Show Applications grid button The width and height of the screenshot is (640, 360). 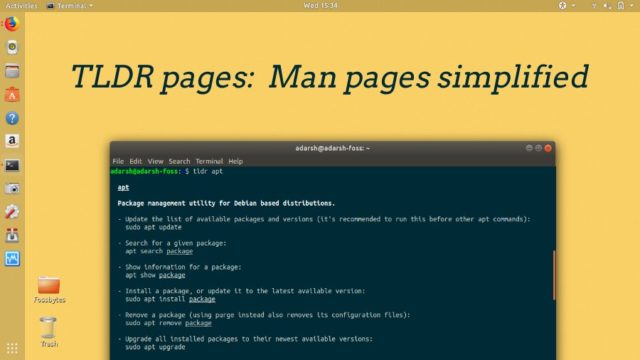coord(12,348)
